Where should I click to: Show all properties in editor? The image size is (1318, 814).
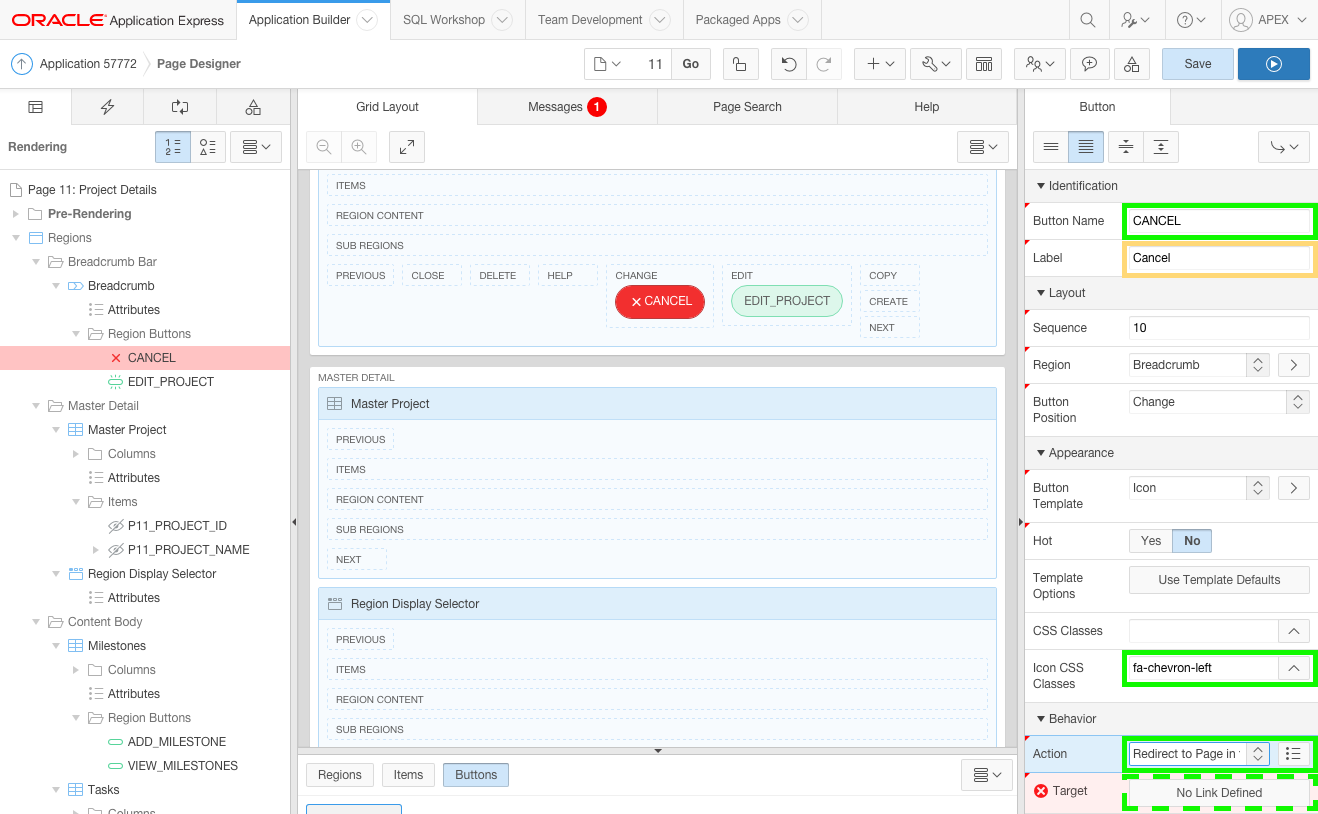coord(1086,147)
